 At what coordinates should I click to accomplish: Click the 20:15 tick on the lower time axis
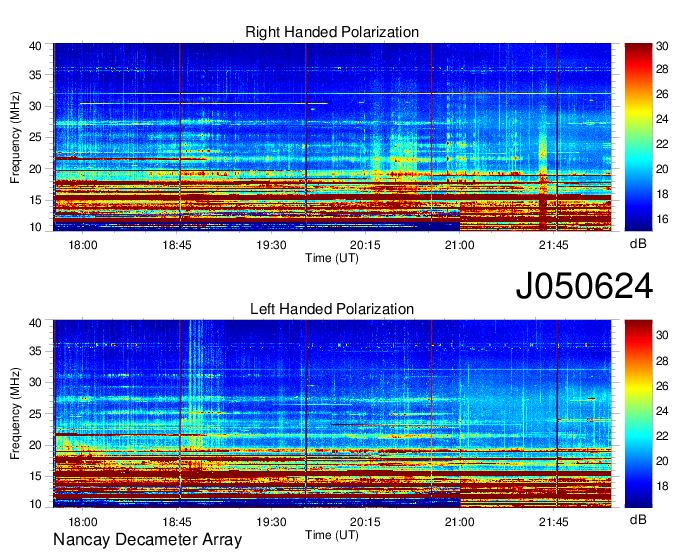point(365,522)
